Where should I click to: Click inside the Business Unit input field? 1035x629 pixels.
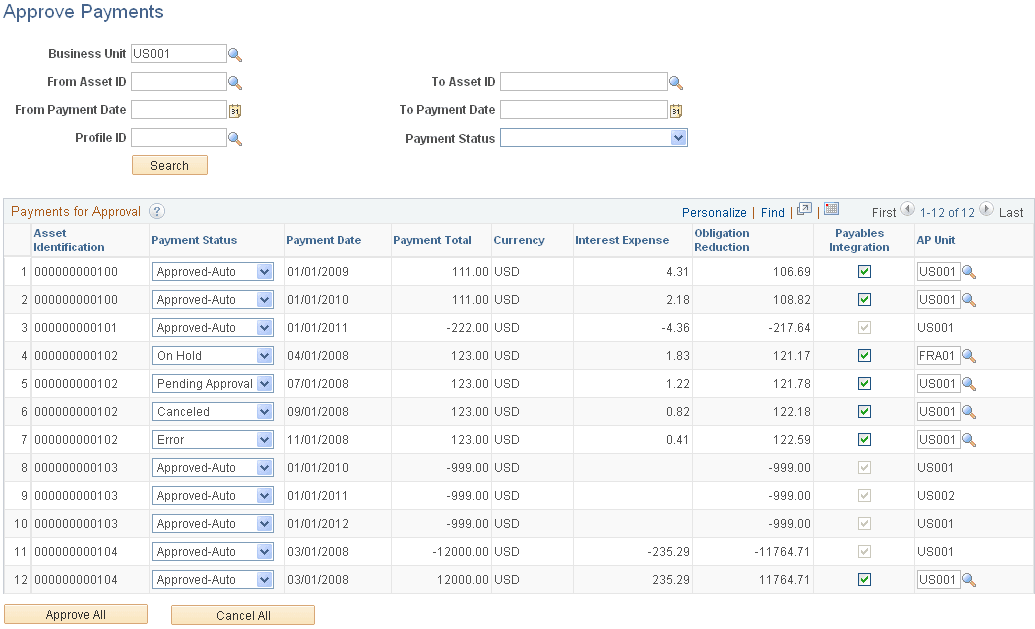178,54
